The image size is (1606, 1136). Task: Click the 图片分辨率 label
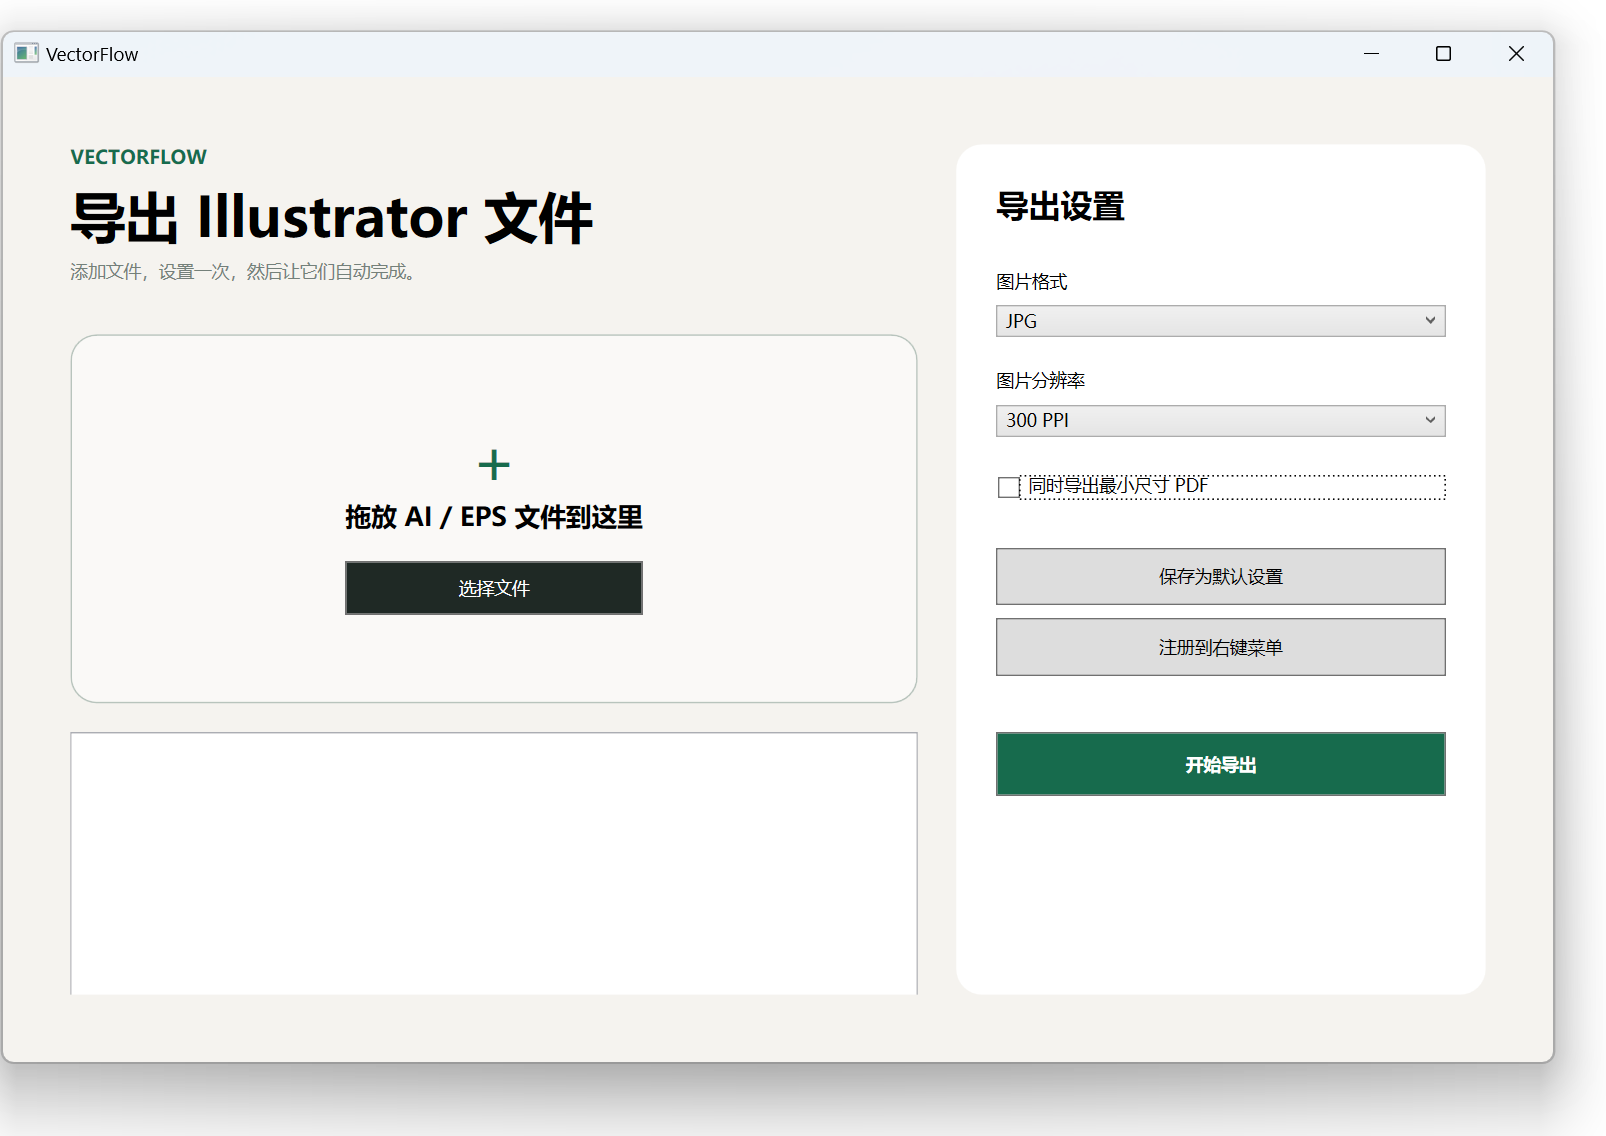coord(1041,381)
